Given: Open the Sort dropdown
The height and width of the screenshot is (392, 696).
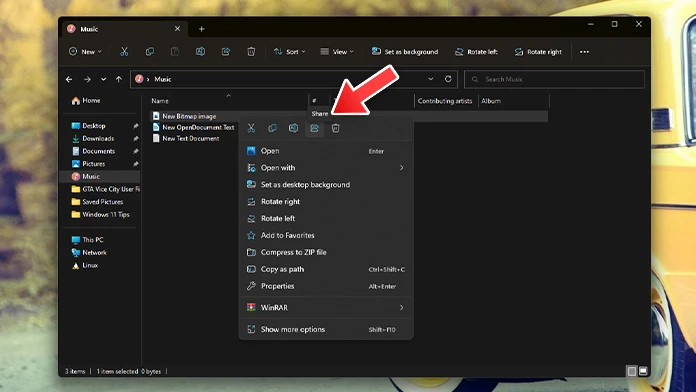Looking at the screenshot, I should coord(289,52).
